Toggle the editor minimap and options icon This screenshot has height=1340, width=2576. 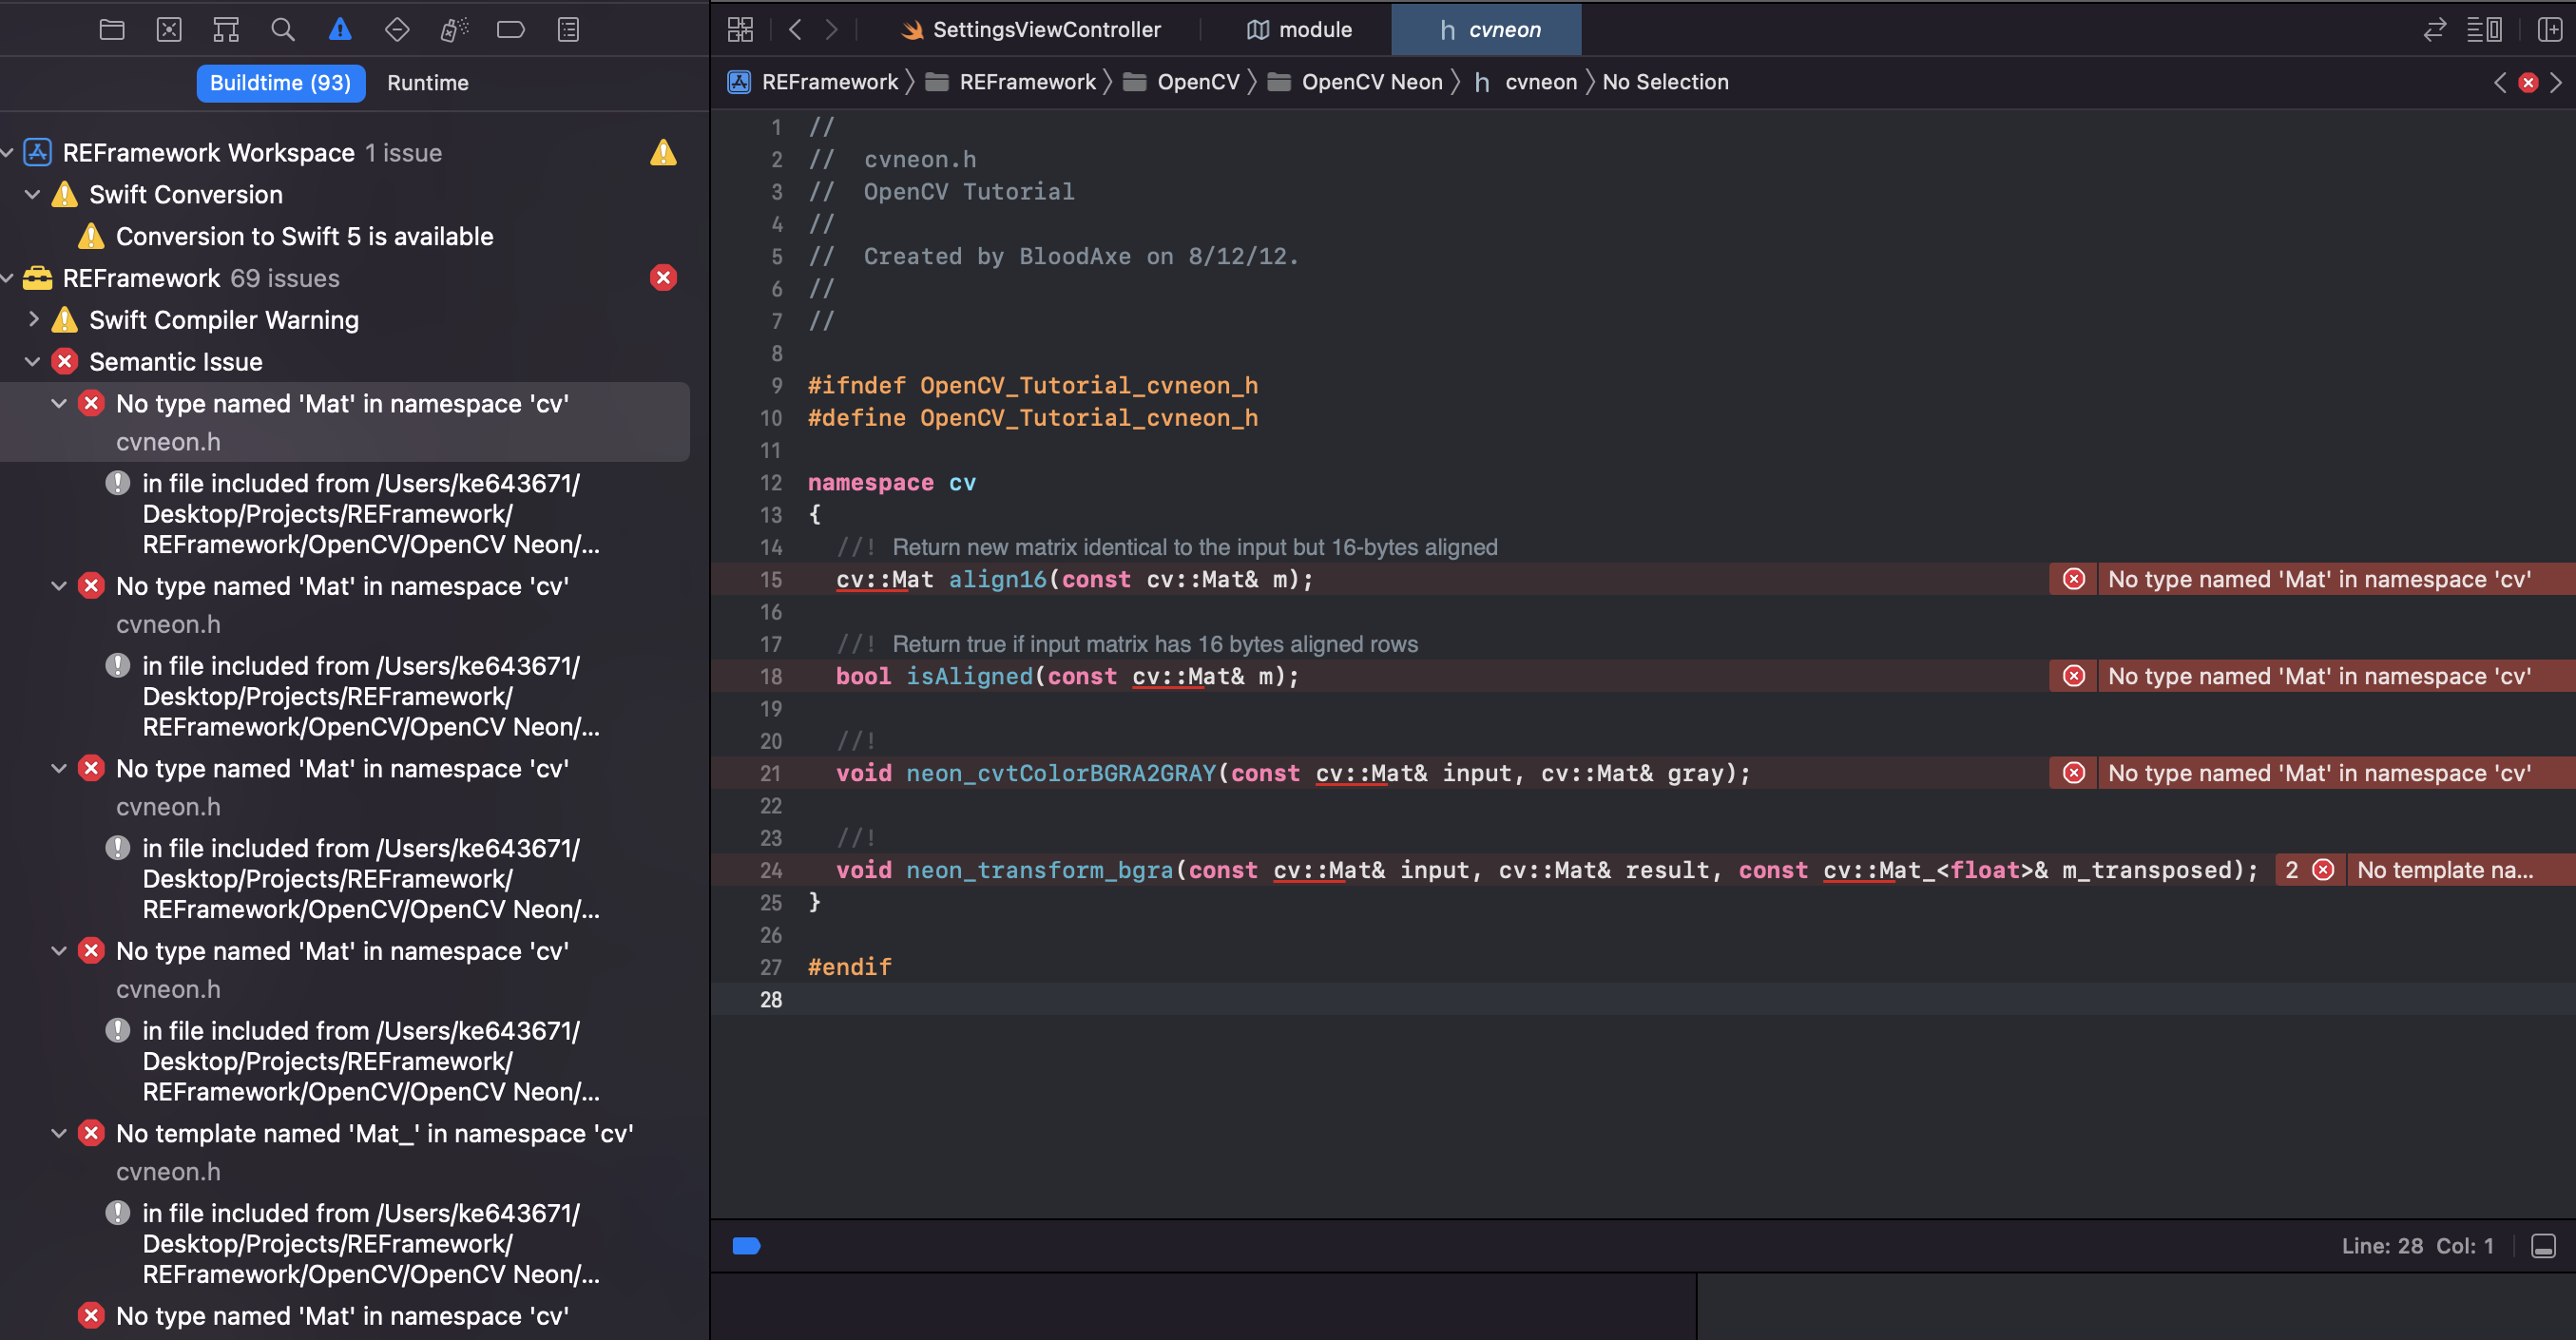tap(2484, 30)
